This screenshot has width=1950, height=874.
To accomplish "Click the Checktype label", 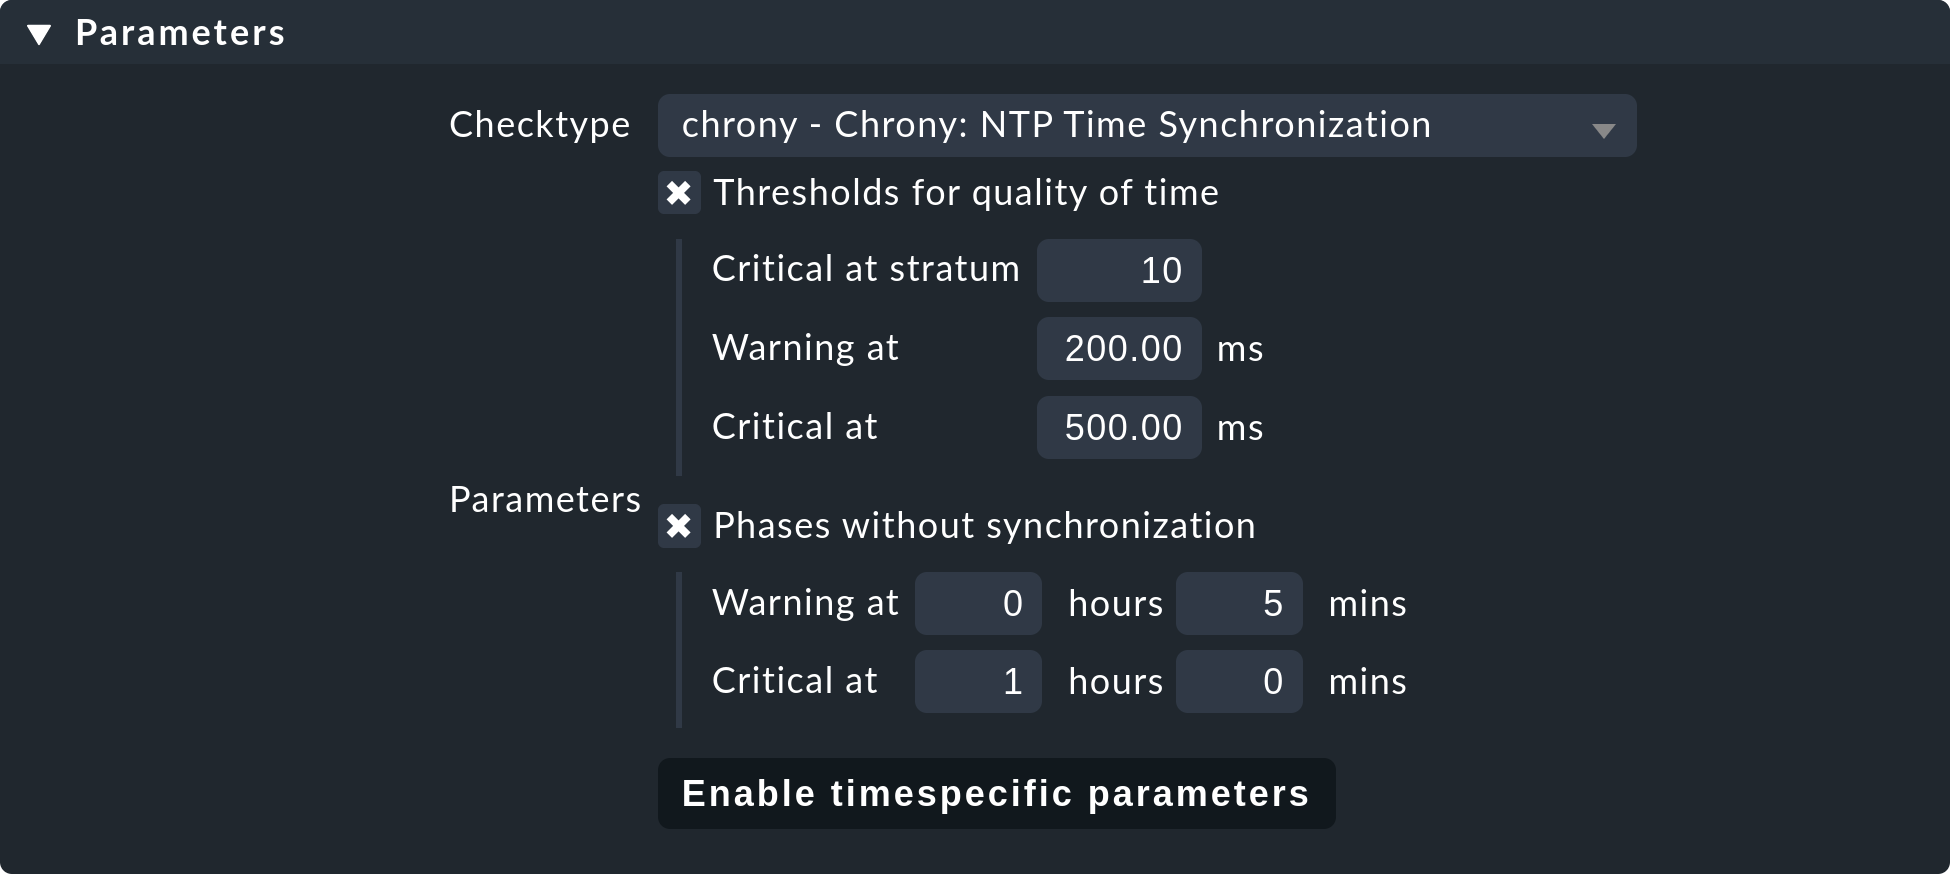I will tap(540, 125).
